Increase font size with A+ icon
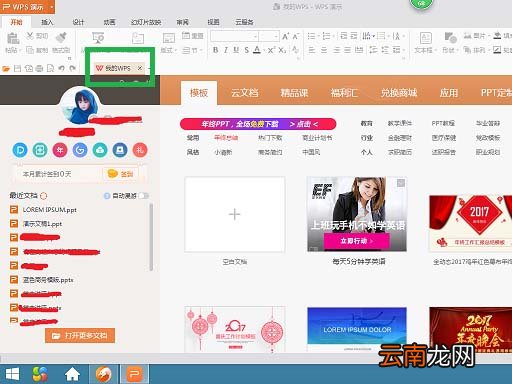Viewport: 512px width, 384px height. point(286,36)
